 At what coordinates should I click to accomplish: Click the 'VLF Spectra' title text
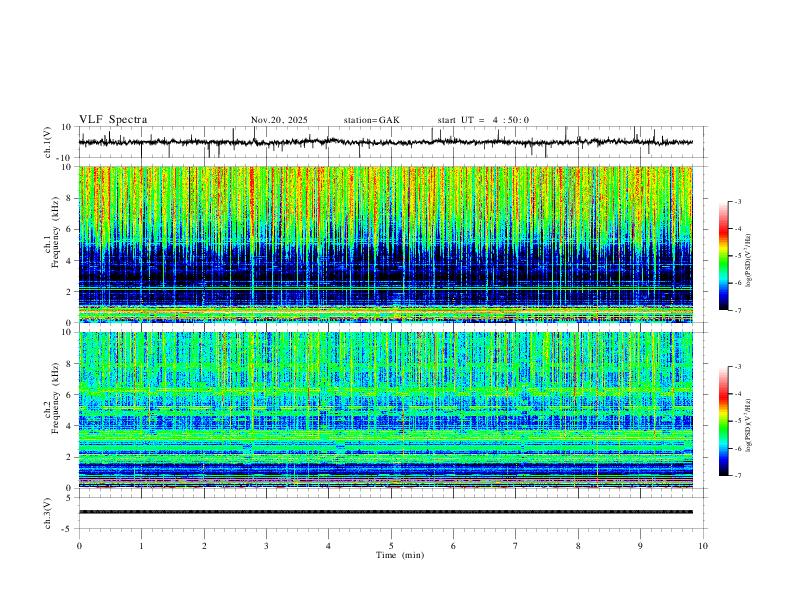coord(113,120)
